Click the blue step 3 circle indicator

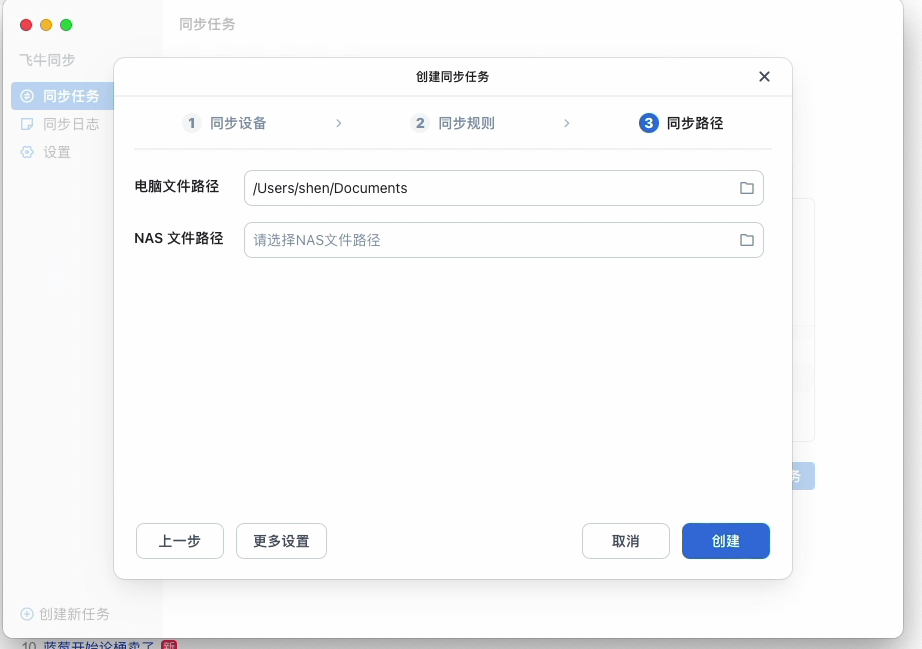pos(646,123)
